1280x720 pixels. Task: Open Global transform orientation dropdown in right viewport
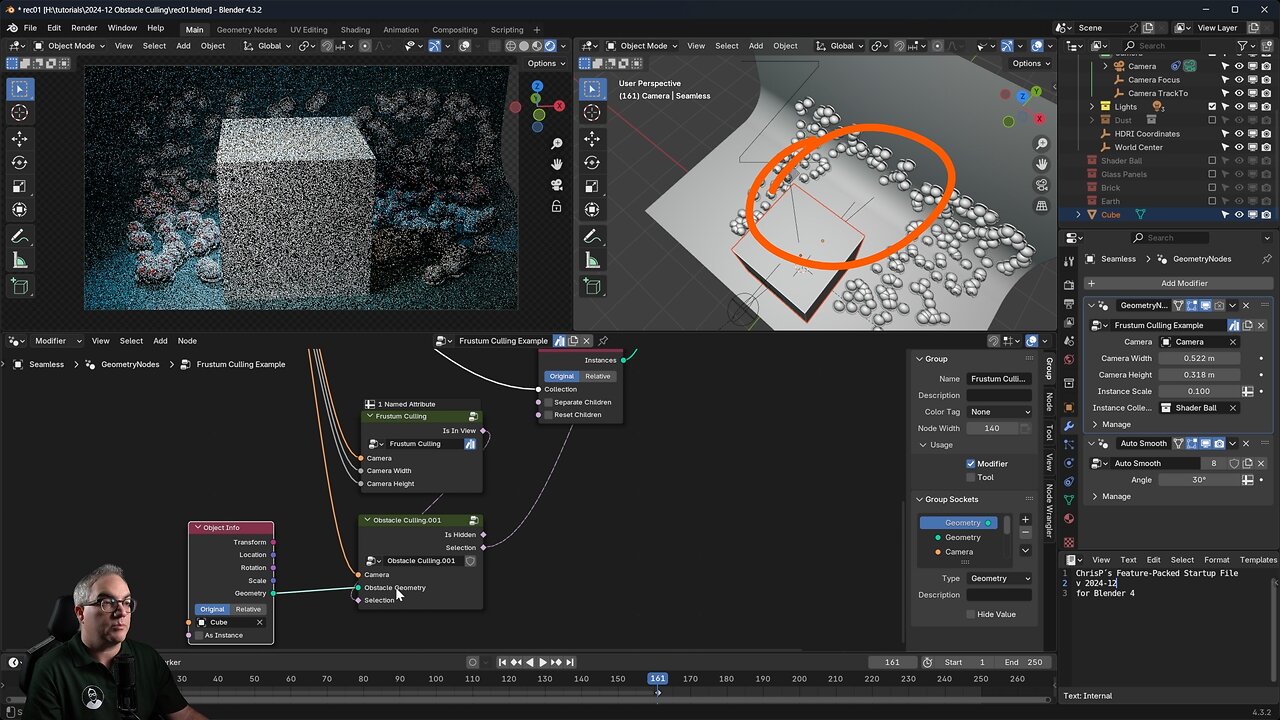[x=837, y=46]
